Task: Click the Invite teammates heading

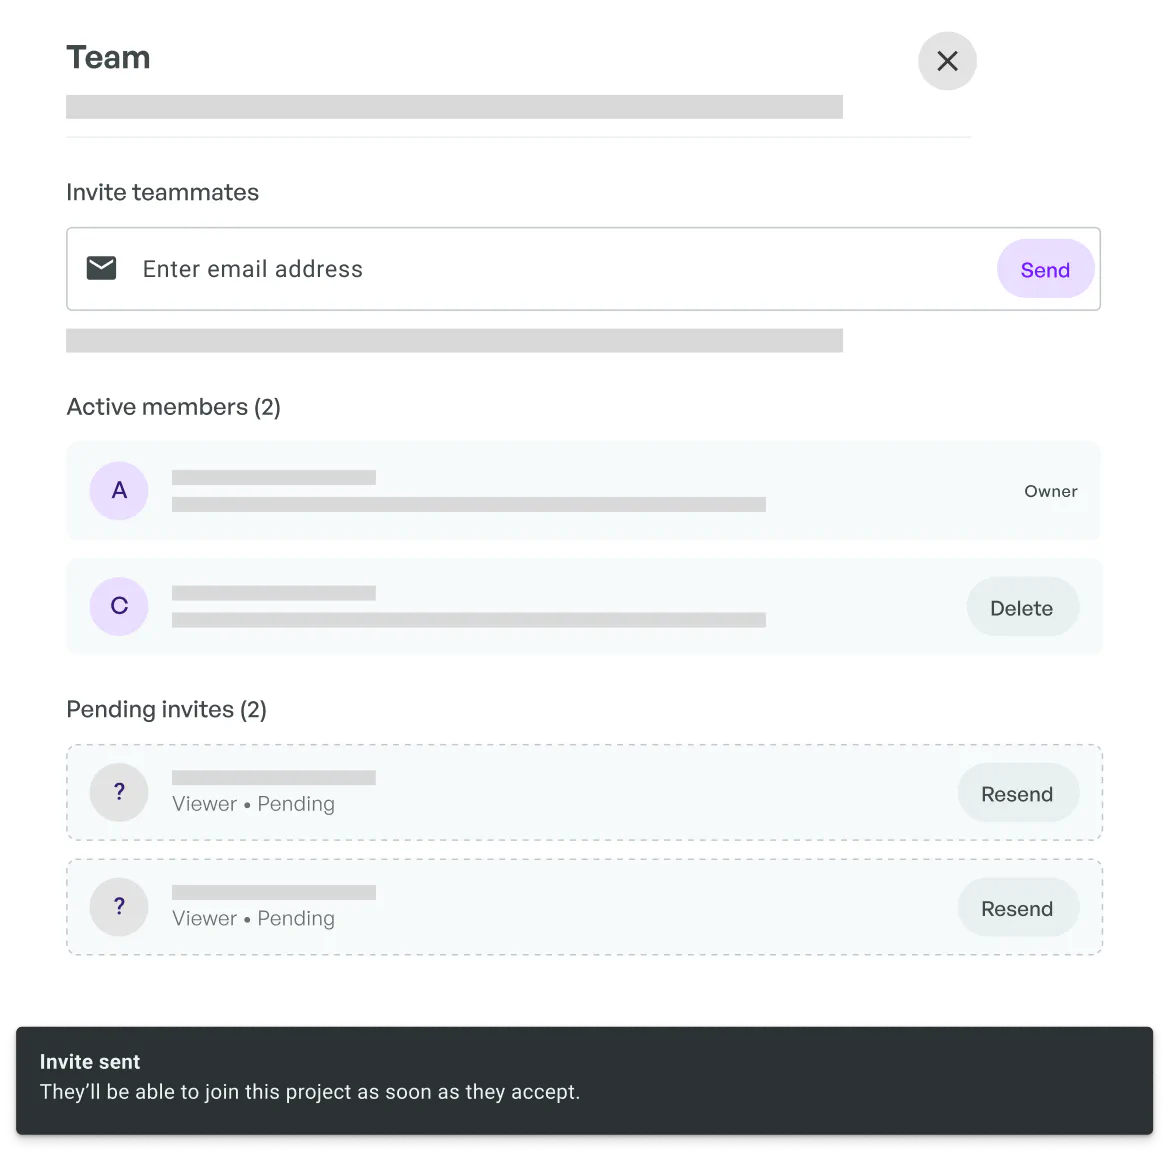Action: [162, 192]
